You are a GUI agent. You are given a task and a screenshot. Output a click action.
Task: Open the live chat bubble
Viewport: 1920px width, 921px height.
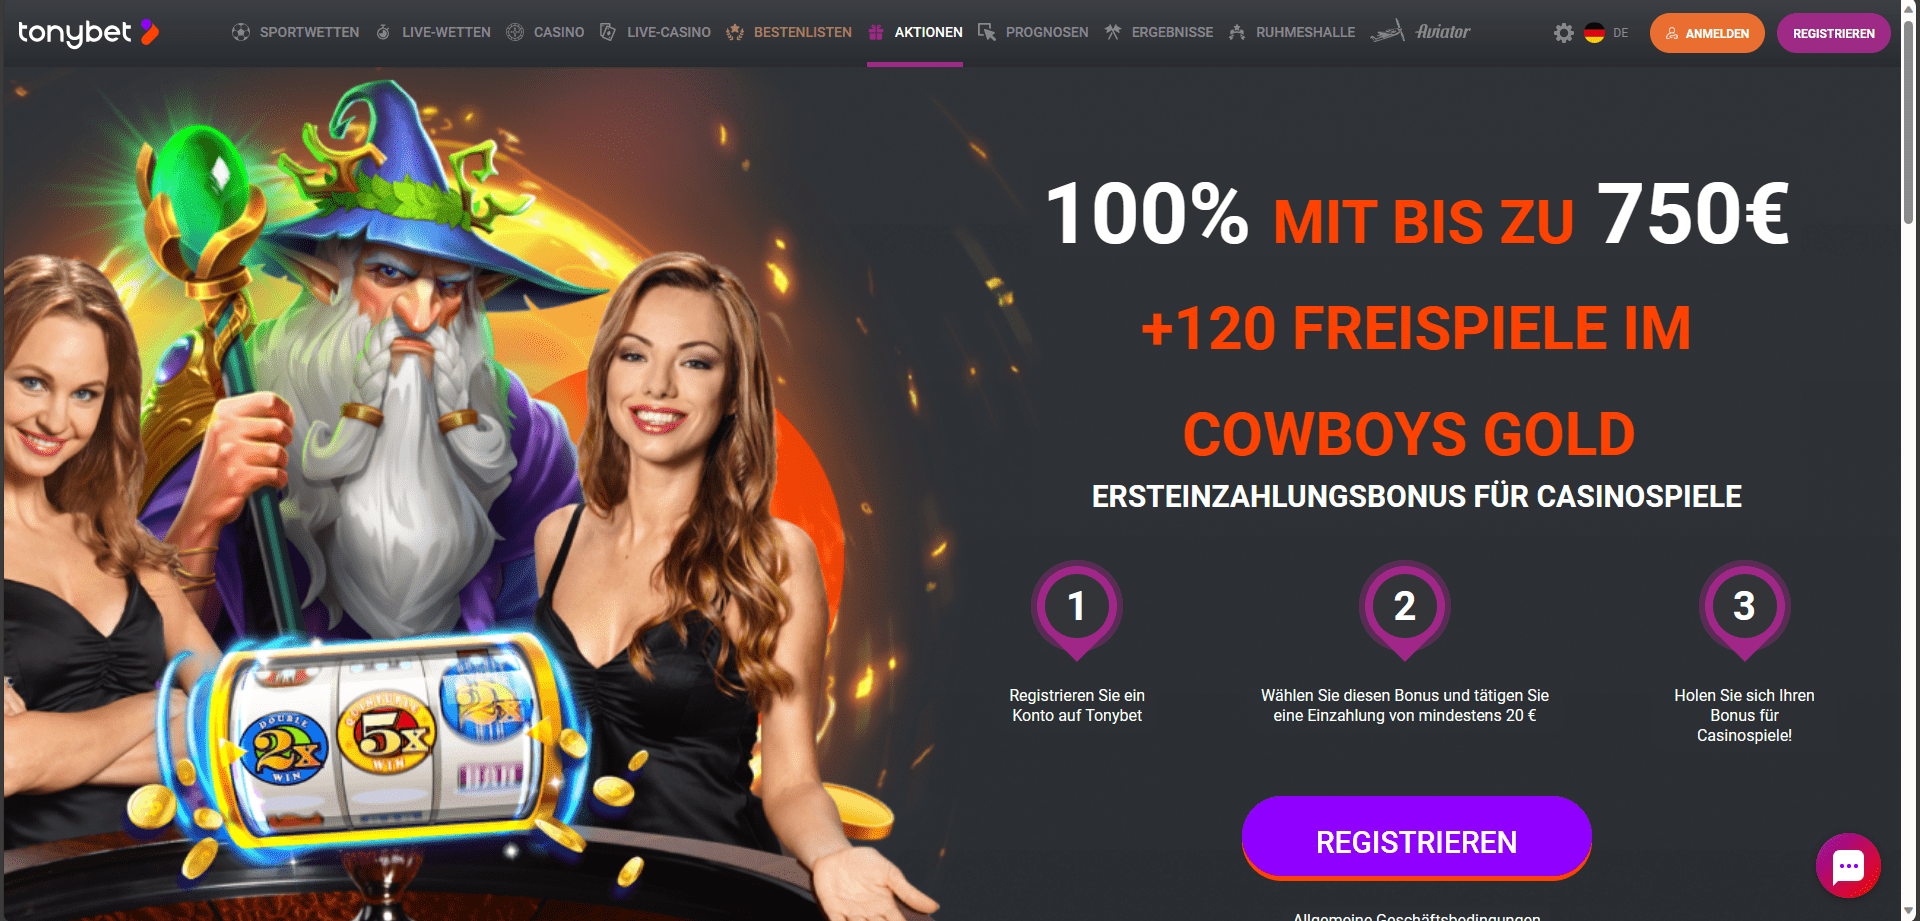point(1848,866)
